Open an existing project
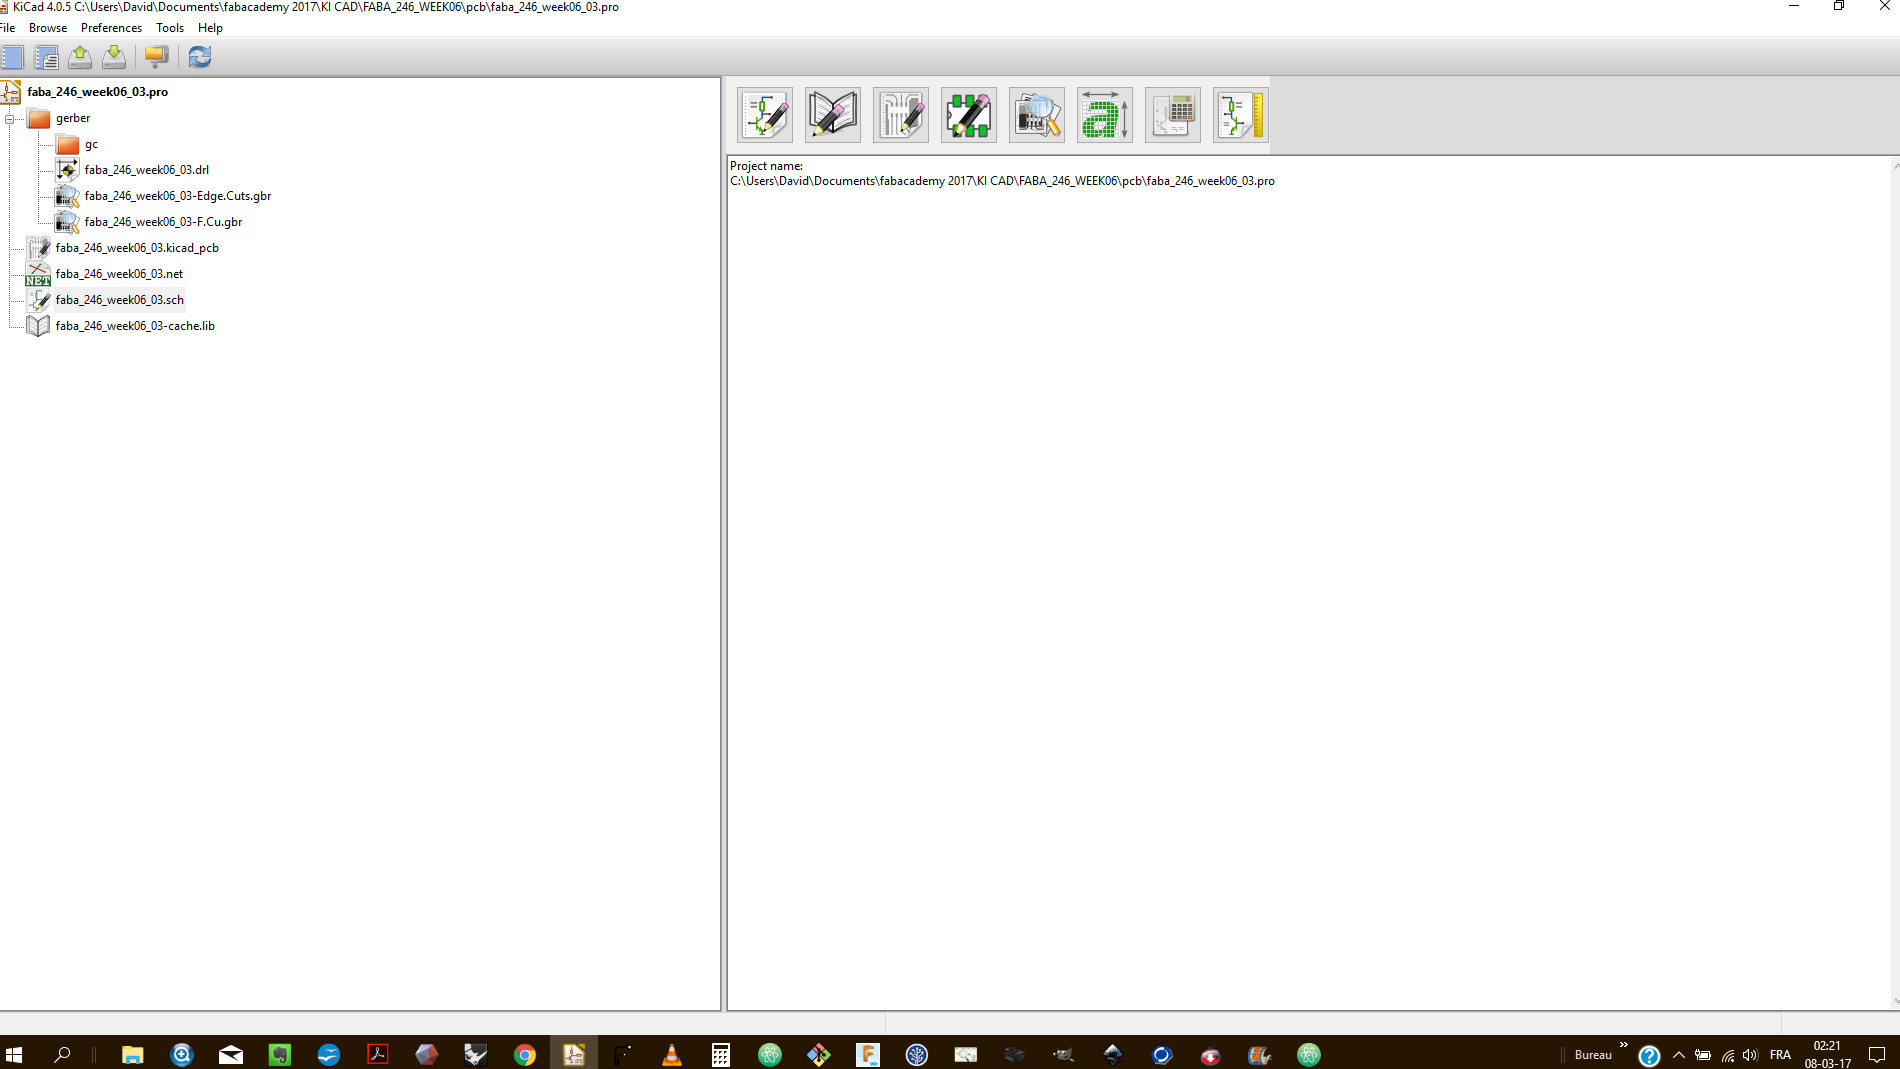 tap(80, 57)
